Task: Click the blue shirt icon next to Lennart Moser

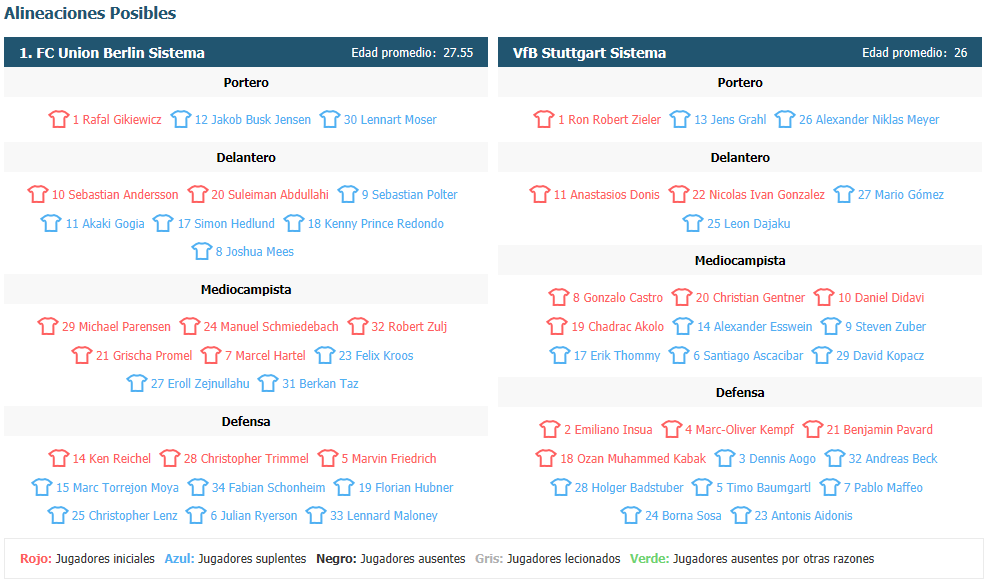Action: click(x=330, y=119)
